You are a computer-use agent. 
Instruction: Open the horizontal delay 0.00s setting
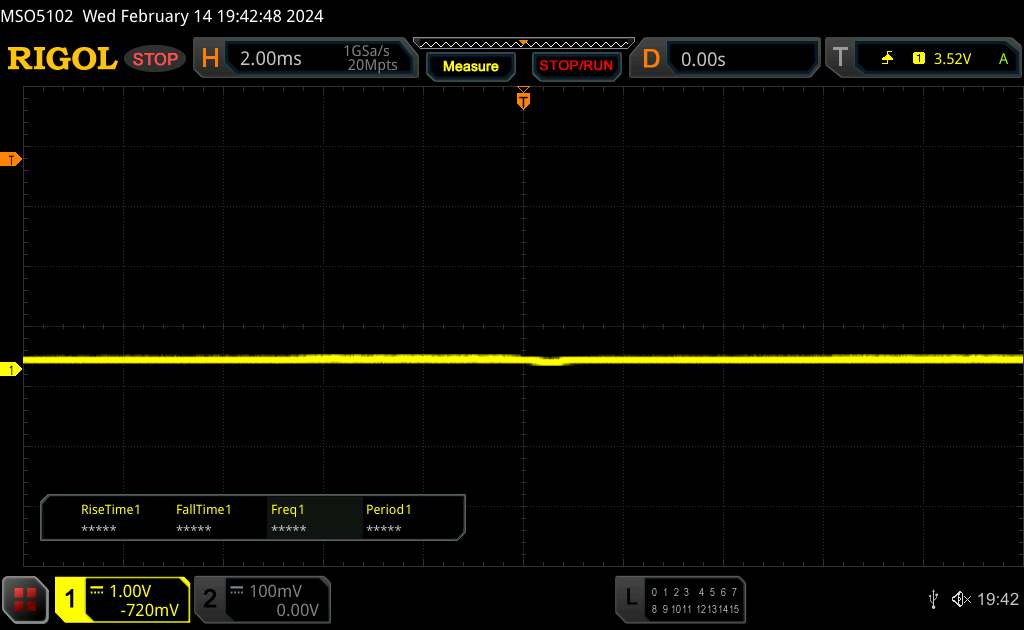[725, 59]
